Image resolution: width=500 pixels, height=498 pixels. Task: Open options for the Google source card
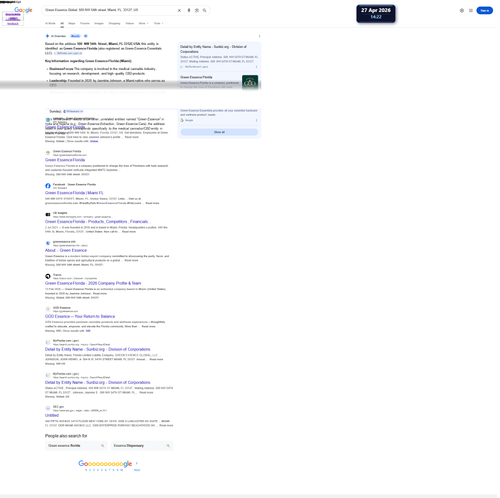pos(256,120)
